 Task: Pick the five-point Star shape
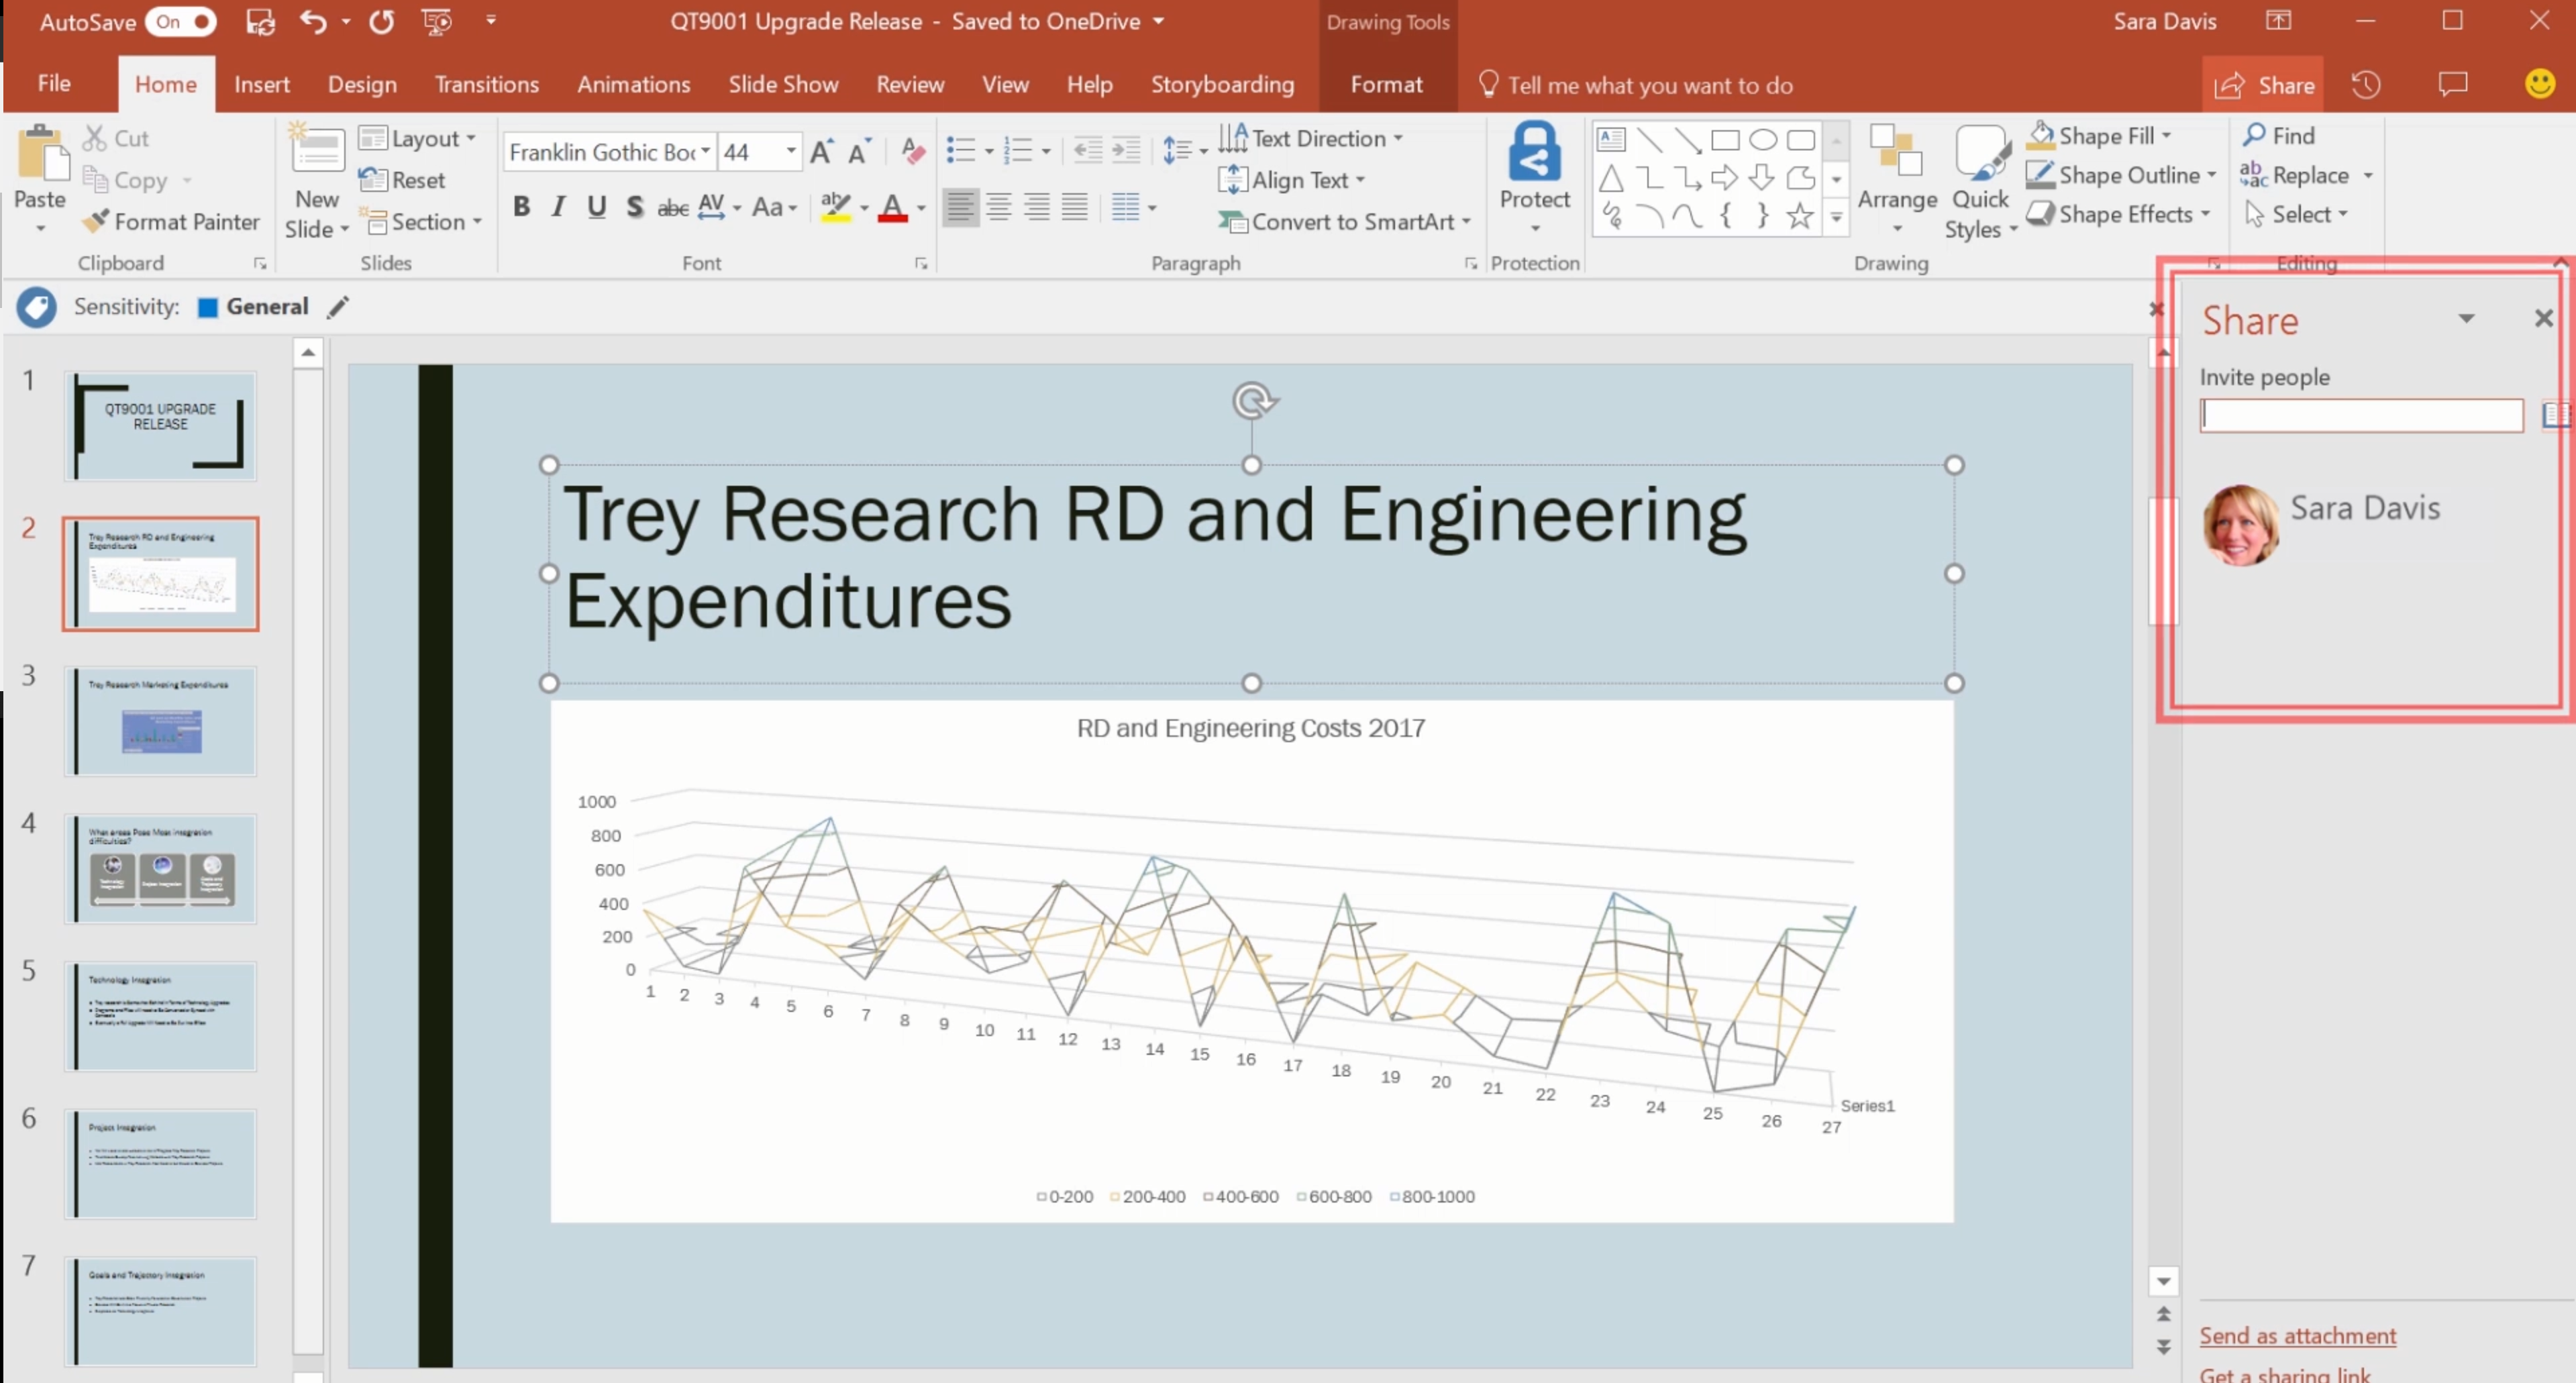coord(1800,215)
